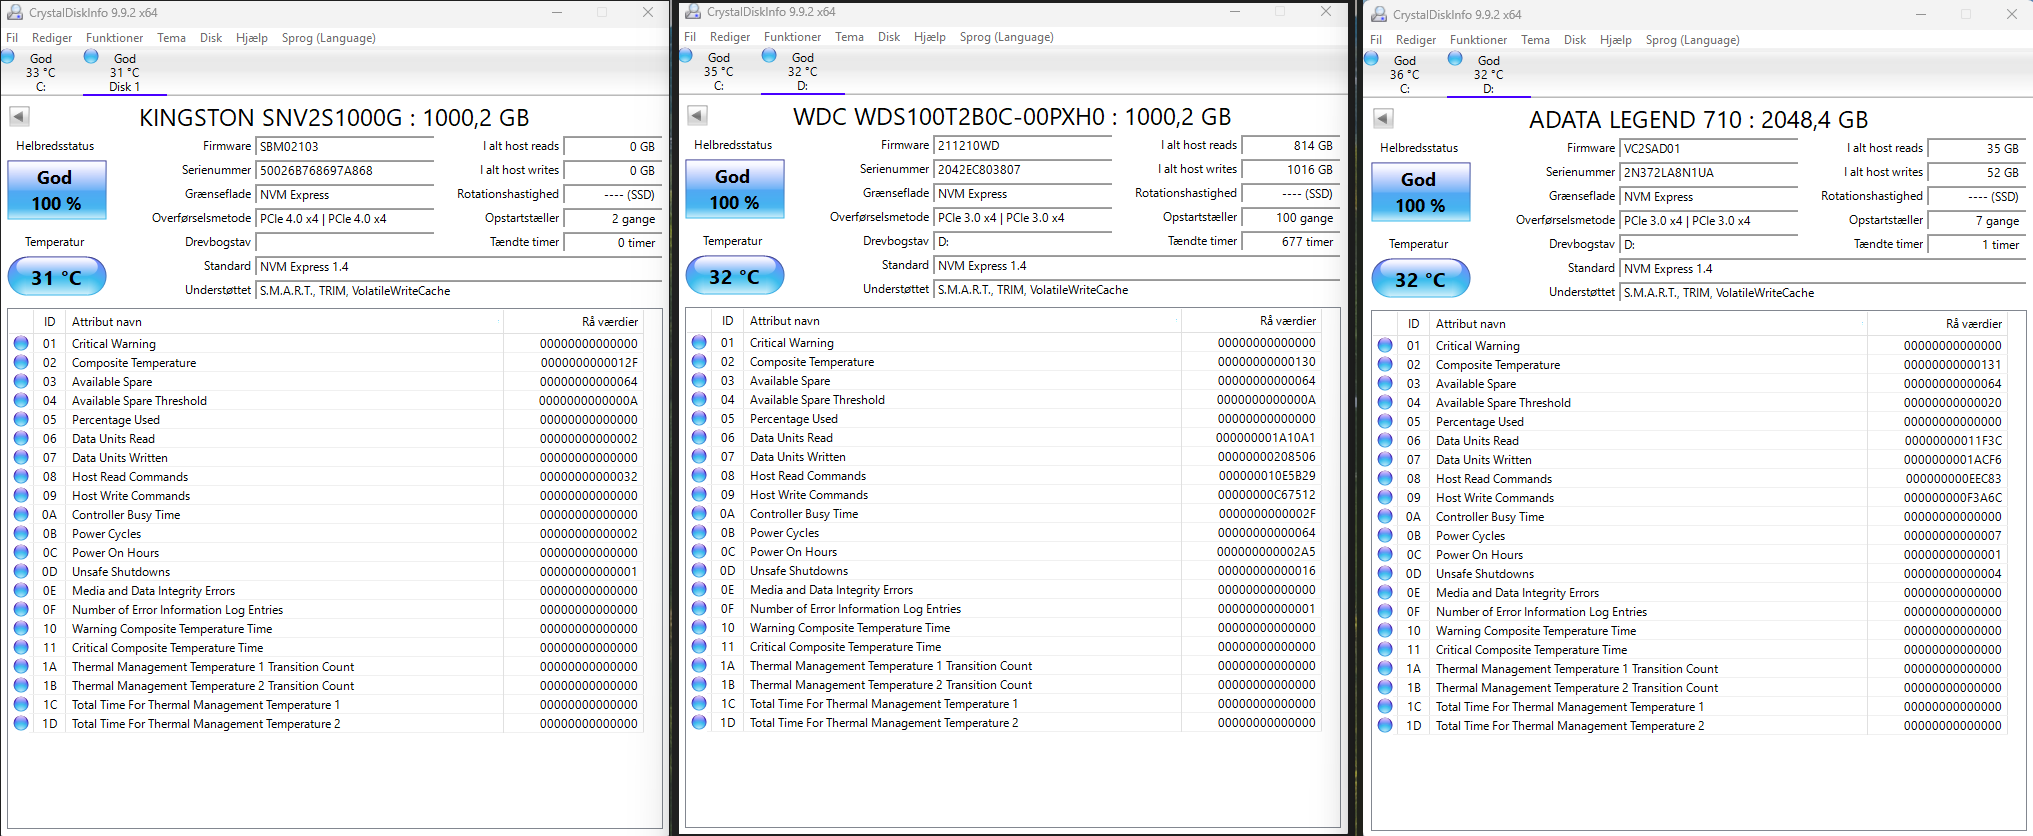The height and width of the screenshot is (836, 2033).
Task: Click the status orb beside Available Spare Threshold in ADATA window
Action: (x=1385, y=402)
